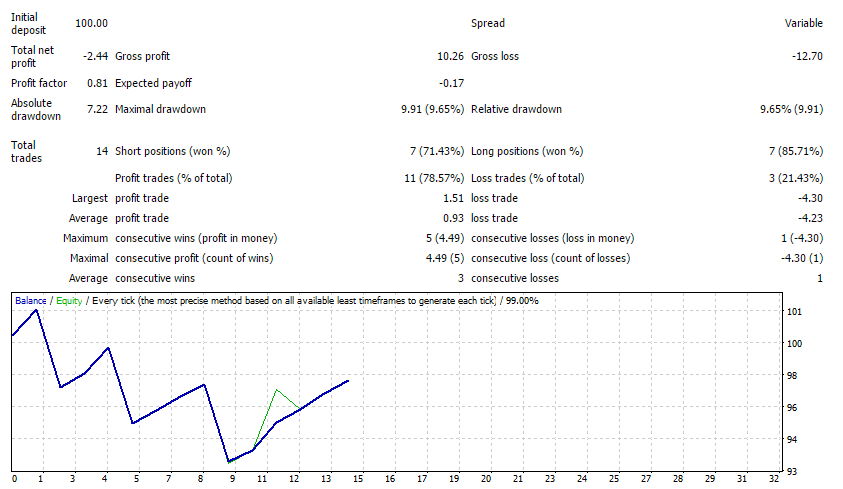
Task: Select the Total net profit value -2.44
Action: click(95, 56)
